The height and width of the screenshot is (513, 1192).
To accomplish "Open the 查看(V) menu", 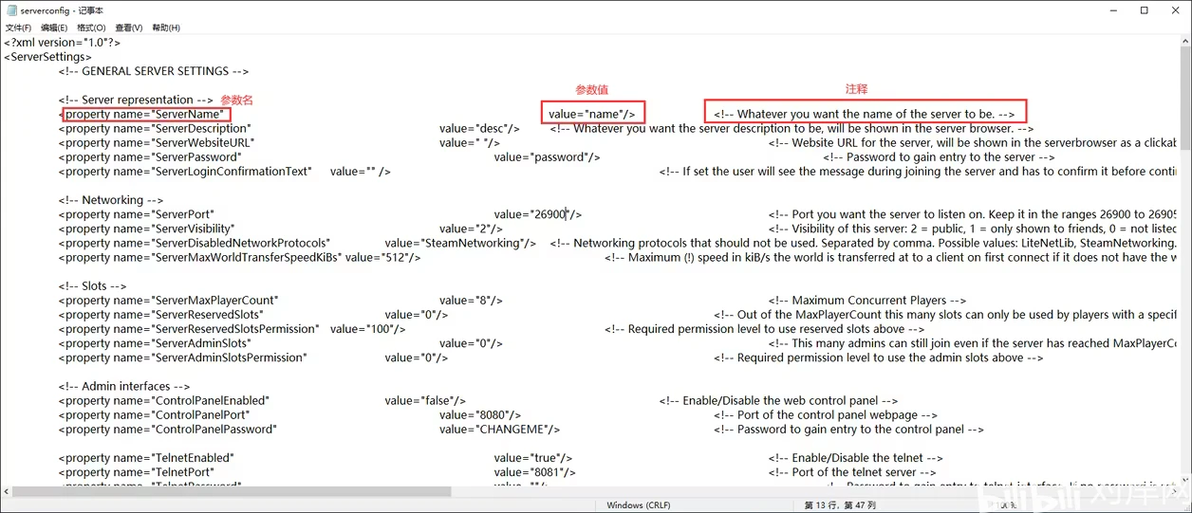I will 128,27.
